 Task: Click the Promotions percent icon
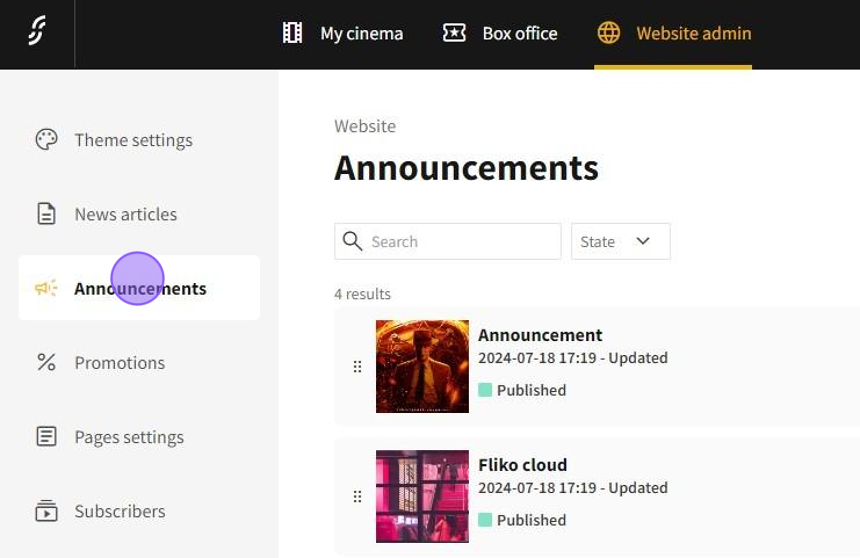(46, 362)
